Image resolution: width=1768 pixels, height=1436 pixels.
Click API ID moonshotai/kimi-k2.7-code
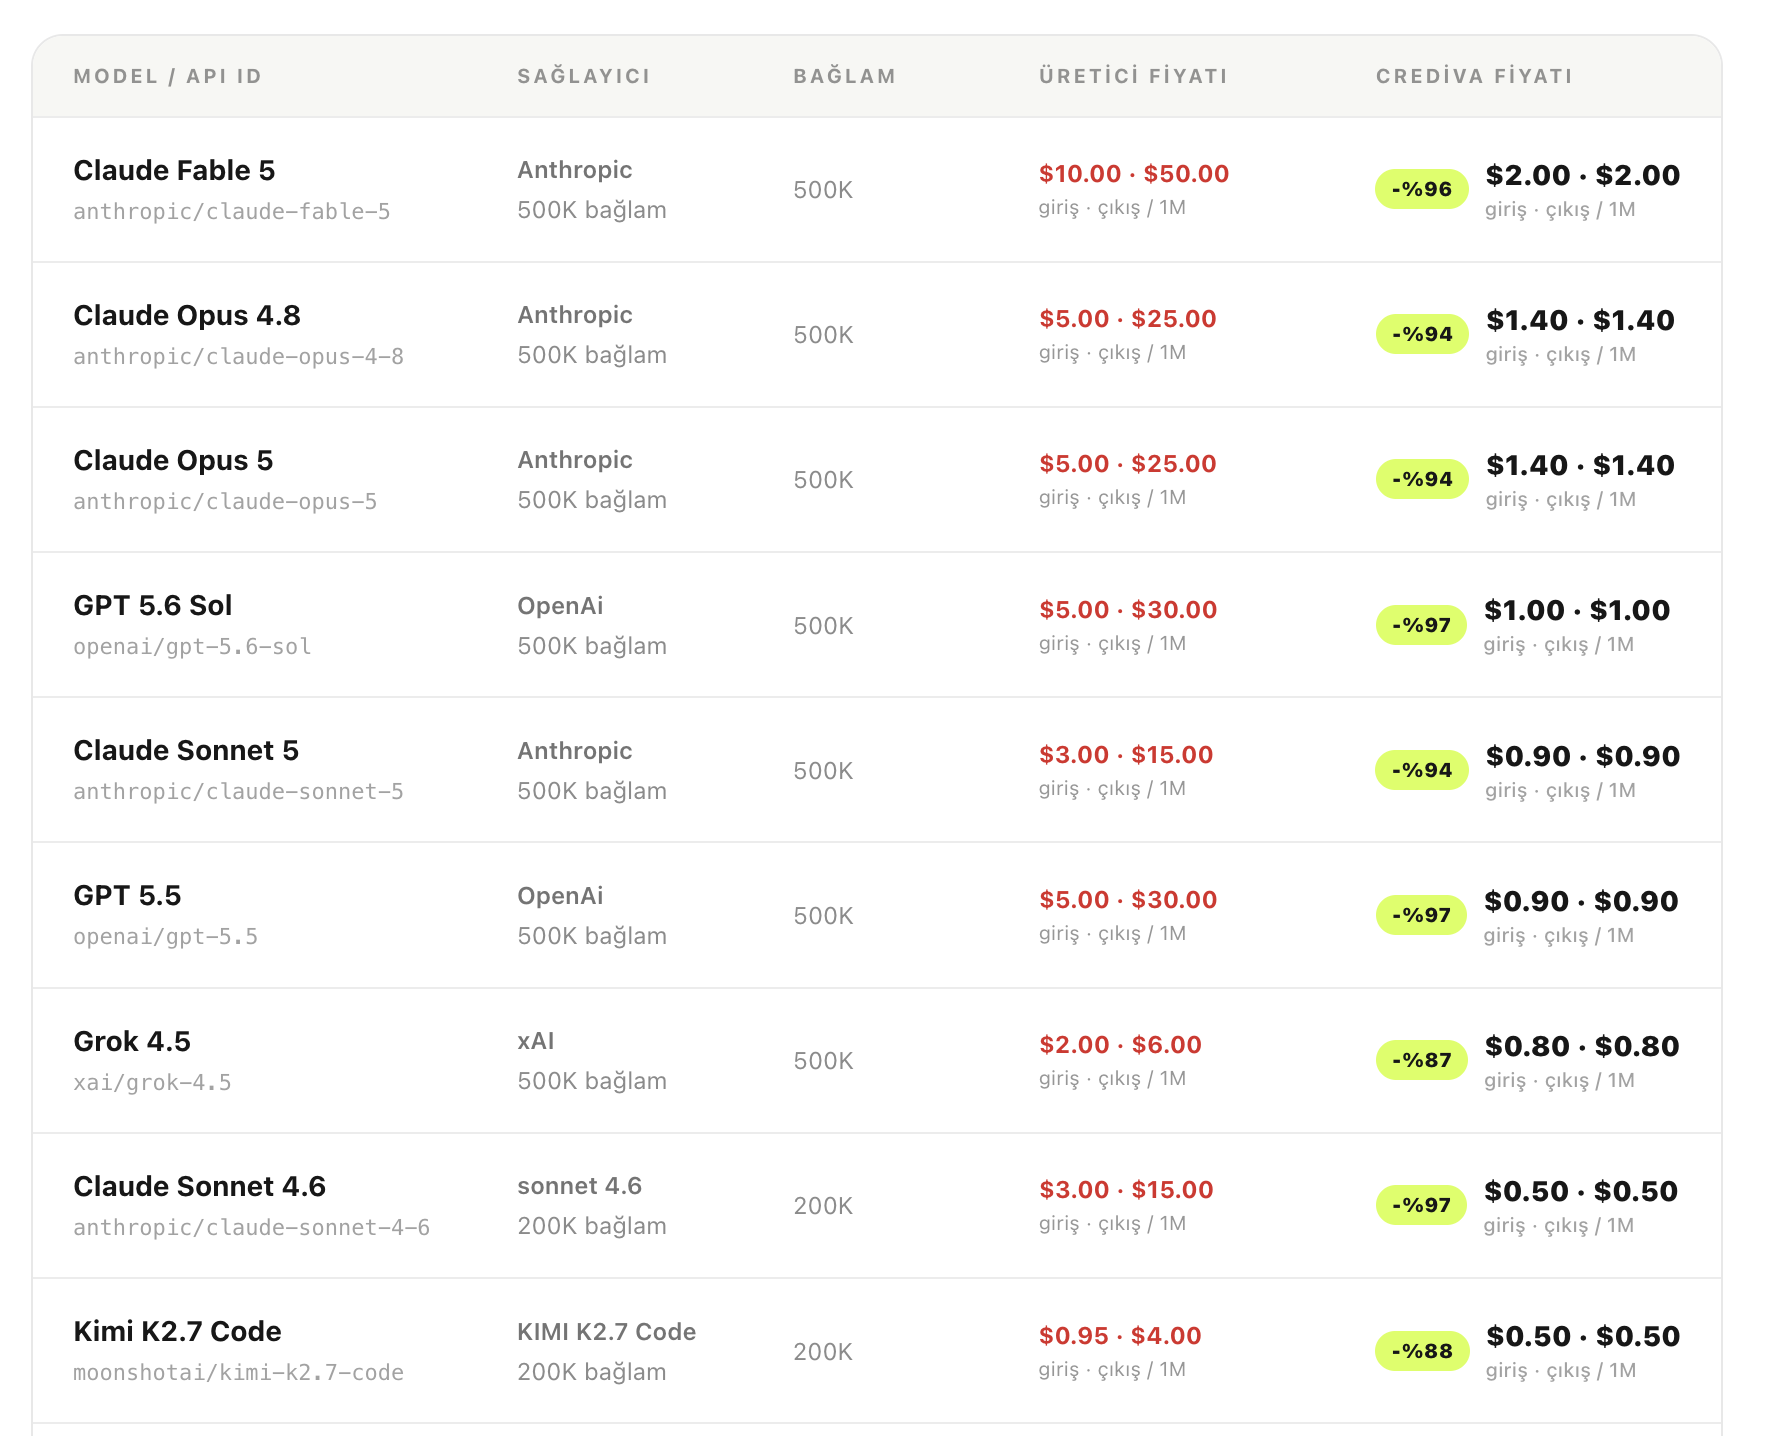pos(238,1372)
